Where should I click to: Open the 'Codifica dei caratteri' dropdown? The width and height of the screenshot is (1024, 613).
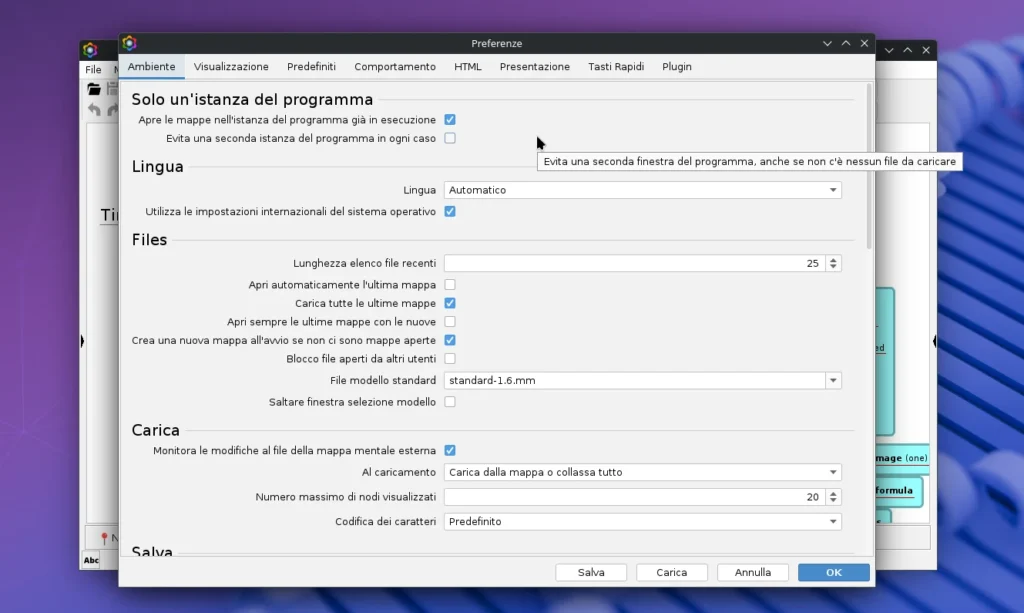click(642, 521)
